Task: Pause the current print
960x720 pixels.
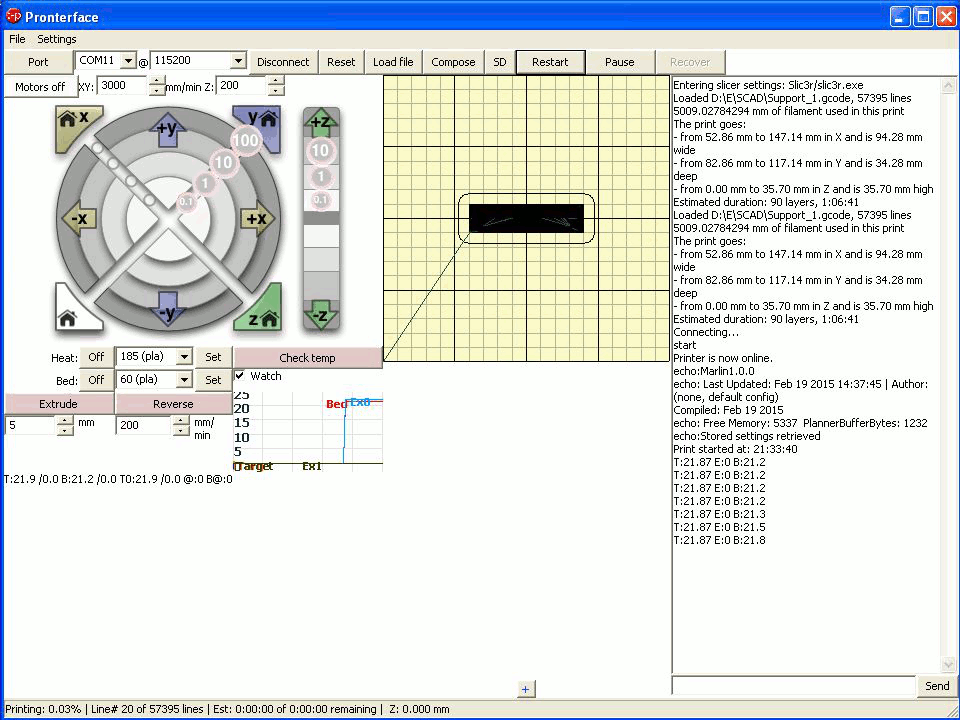Action: [619, 62]
